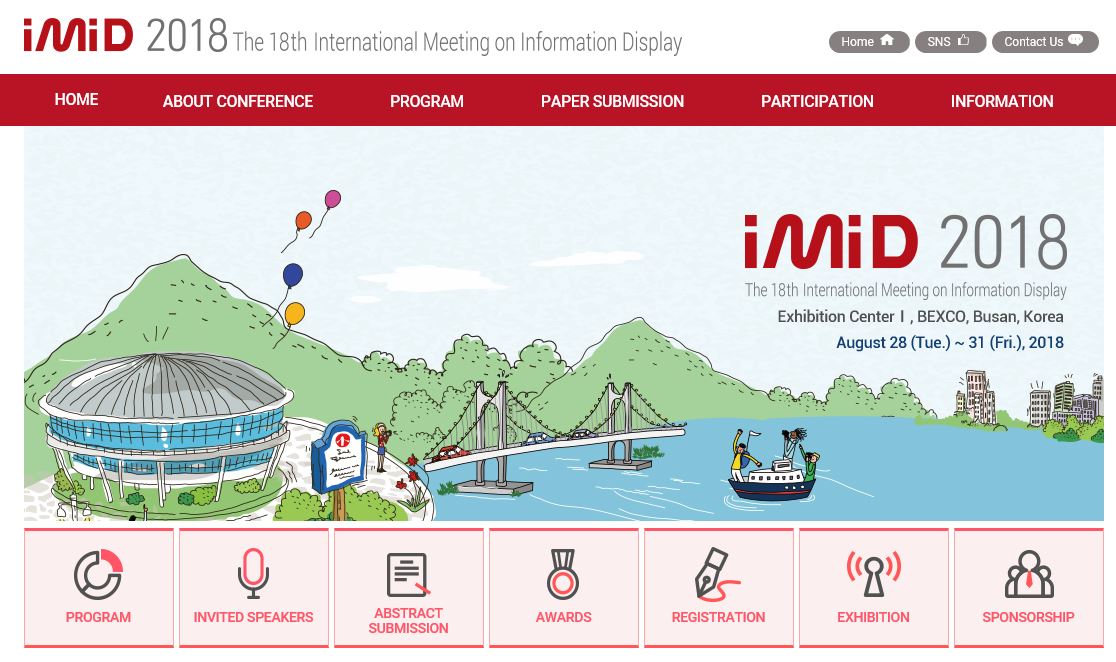The width and height of the screenshot is (1116, 662).
Task: Open the PAPER SUBMISSION menu
Action: click(x=612, y=101)
